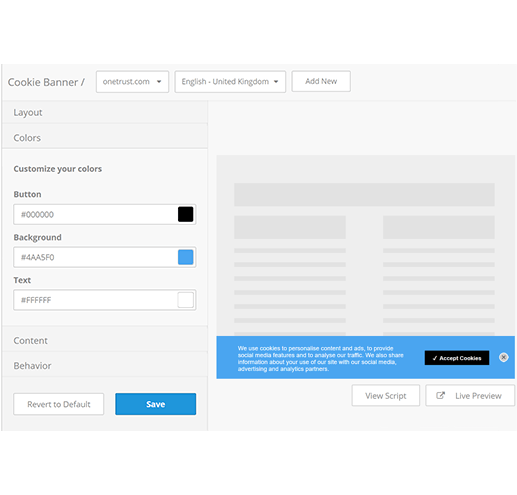Save the cookie banner settings
The width and height of the screenshot is (517, 495).
(x=156, y=404)
